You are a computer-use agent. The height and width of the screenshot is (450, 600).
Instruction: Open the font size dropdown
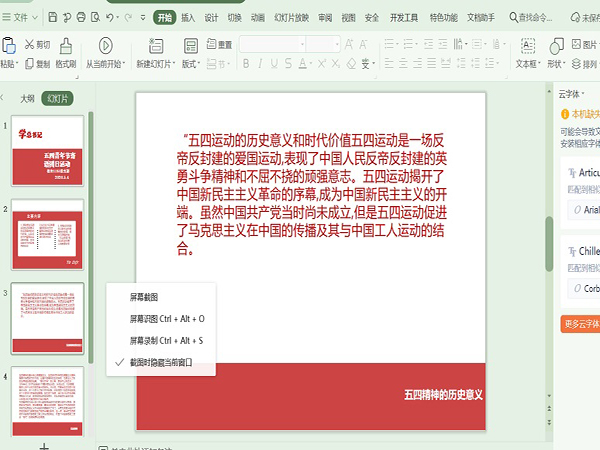337,44
